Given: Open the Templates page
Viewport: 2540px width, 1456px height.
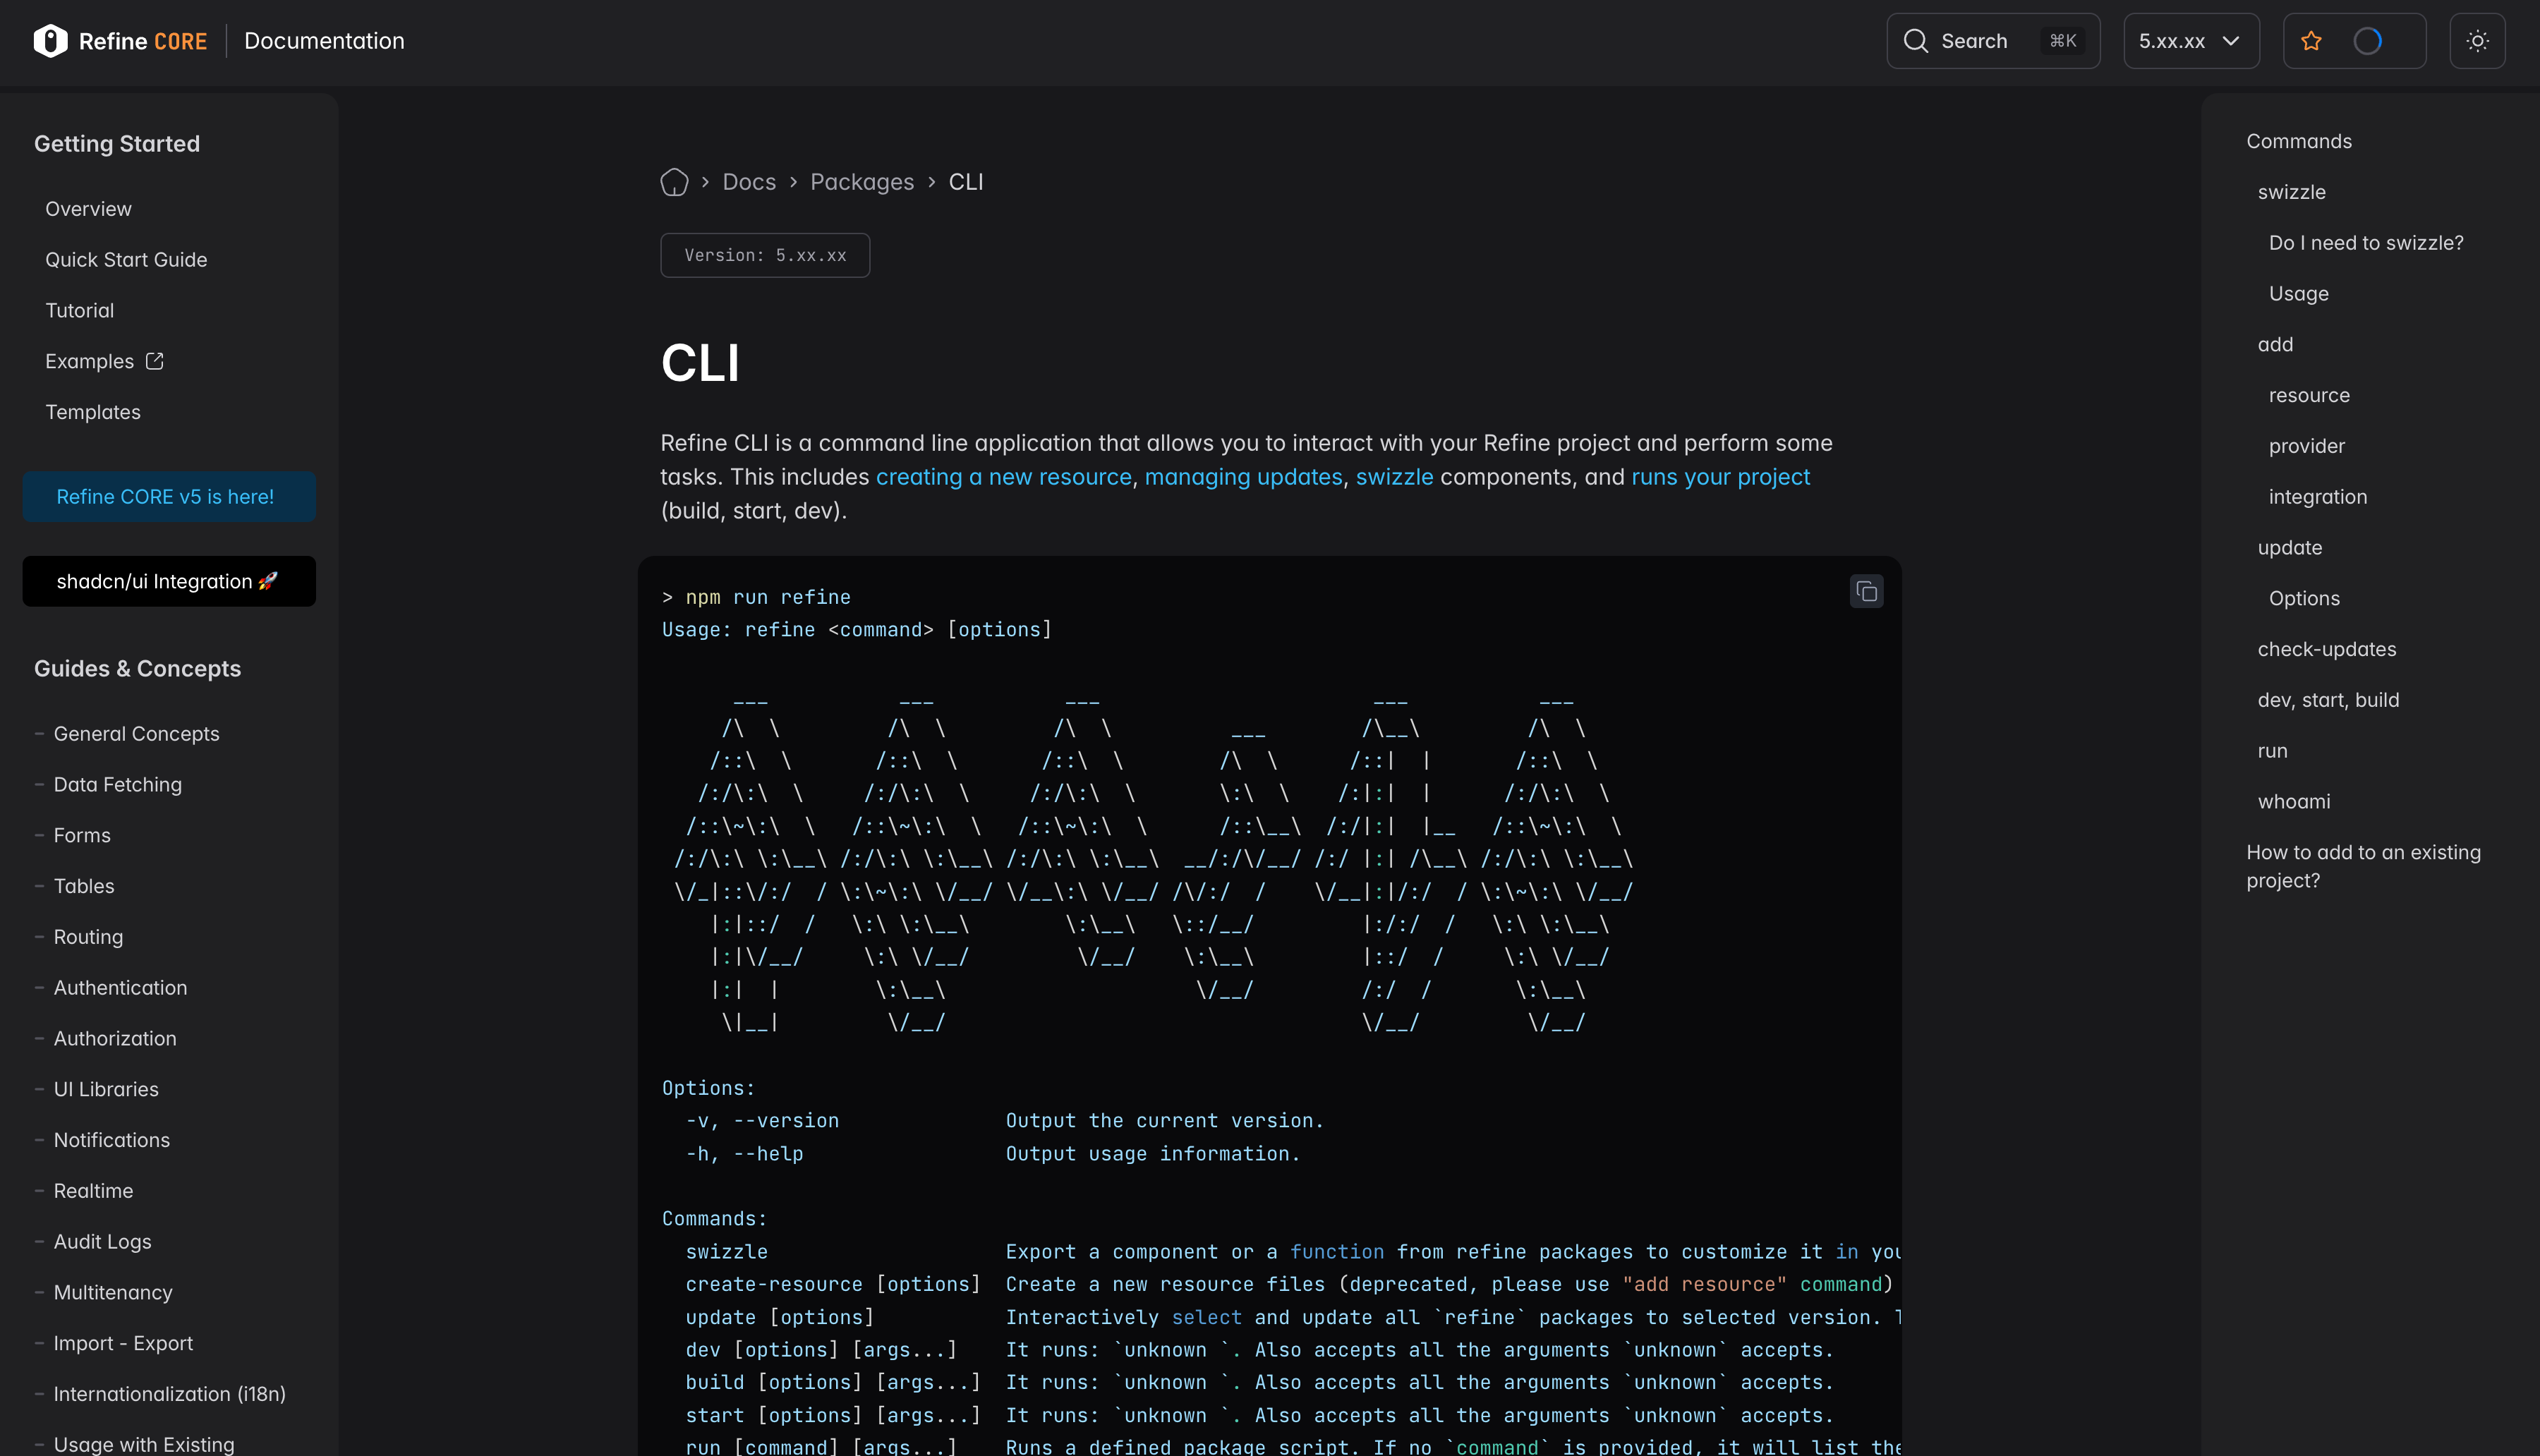Looking at the screenshot, I should coord(93,412).
